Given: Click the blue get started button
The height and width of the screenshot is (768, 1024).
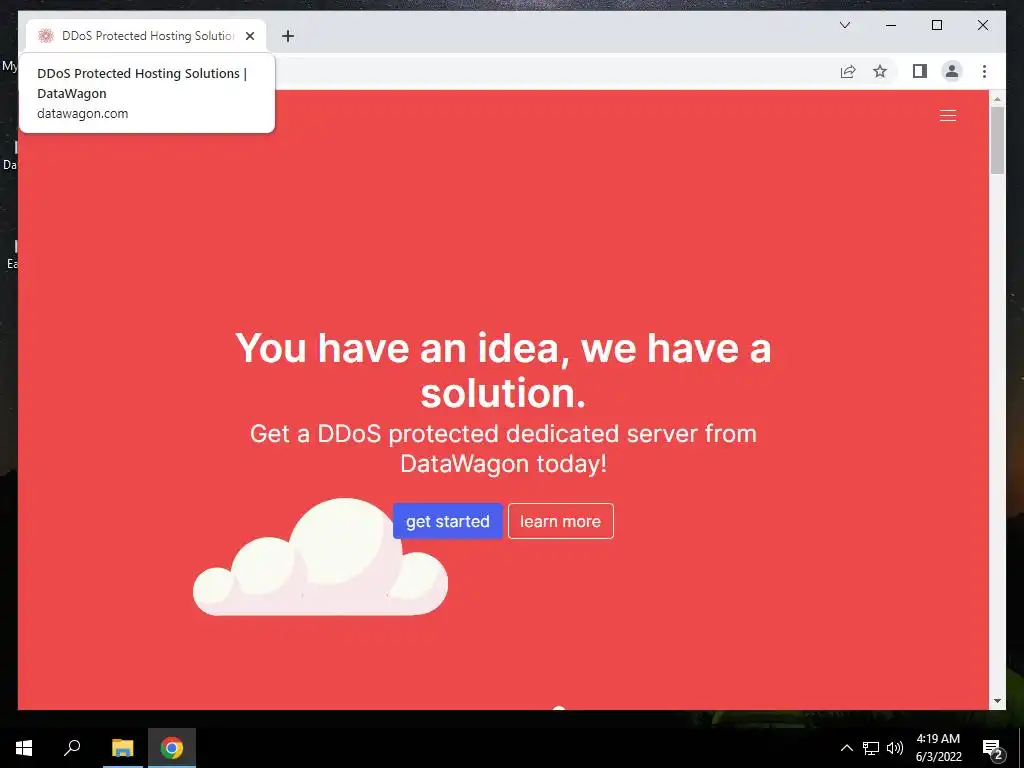Looking at the screenshot, I should [x=447, y=521].
